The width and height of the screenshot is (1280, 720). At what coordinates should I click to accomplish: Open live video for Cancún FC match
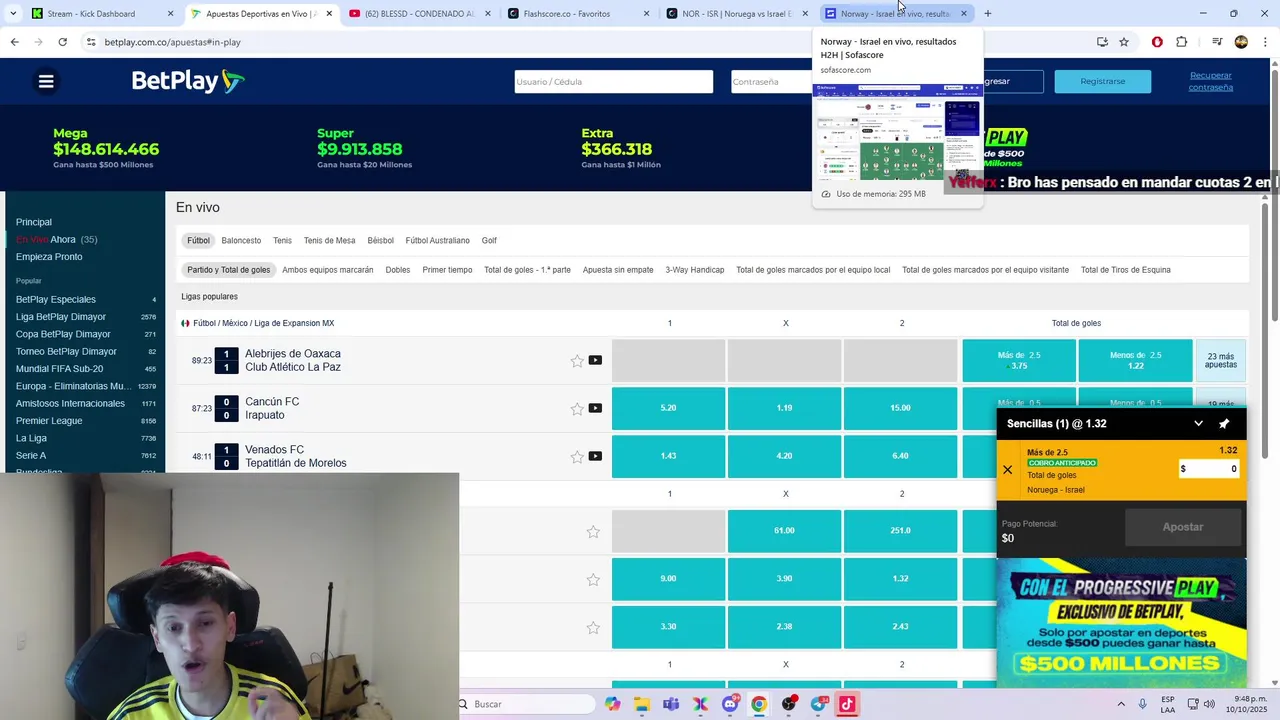pyautogui.click(x=595, y=408)
